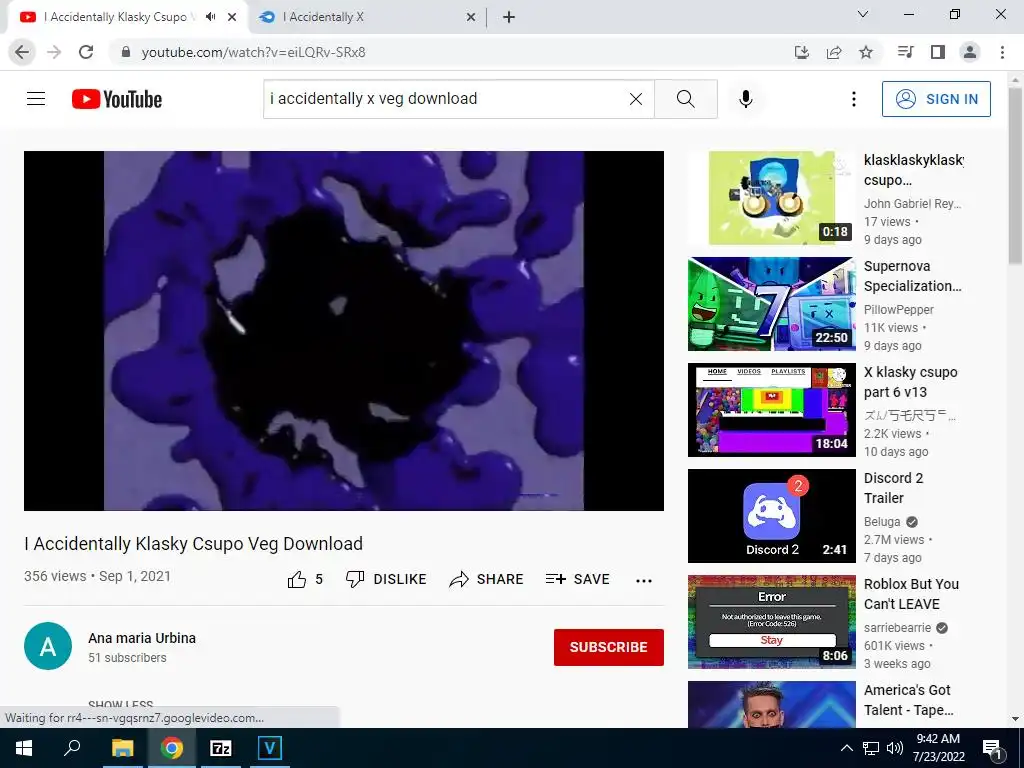The image size is (1024, 768).
Task: Mute the YouTube tab audio indicator
Action: [x=210, y=17]
